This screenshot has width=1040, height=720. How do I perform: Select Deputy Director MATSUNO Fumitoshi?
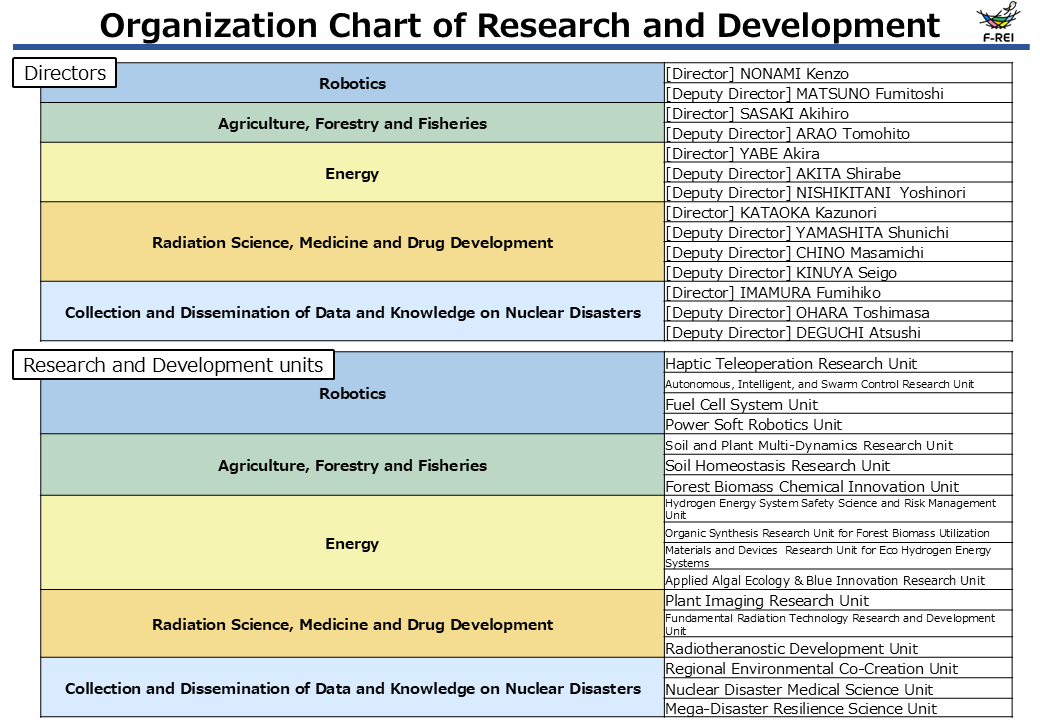(804, 94)
